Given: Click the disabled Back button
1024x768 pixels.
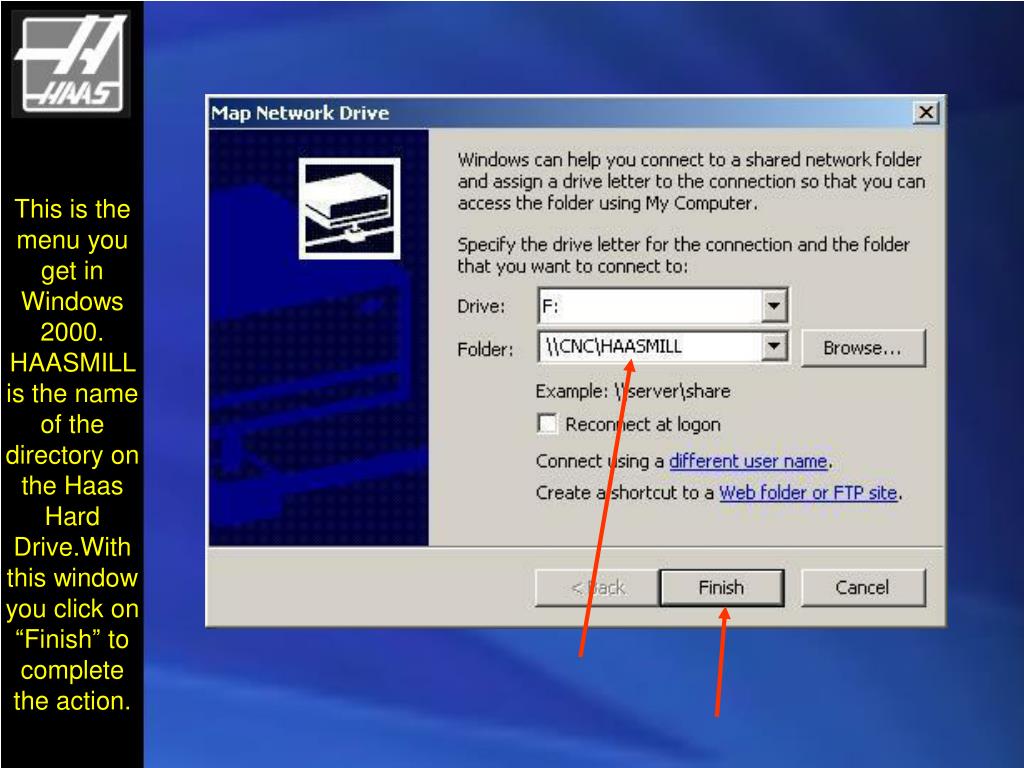Looking at the screenshot, I should pos(597,588).
